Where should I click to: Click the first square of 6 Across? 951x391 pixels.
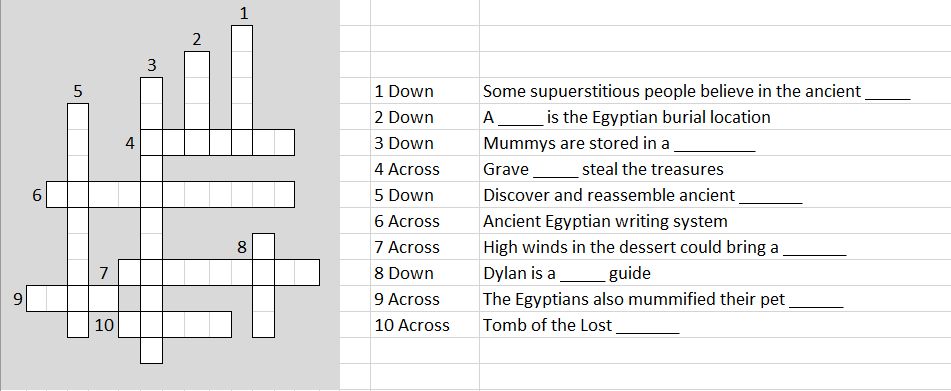pyautogui.click(x=57, y=195)
